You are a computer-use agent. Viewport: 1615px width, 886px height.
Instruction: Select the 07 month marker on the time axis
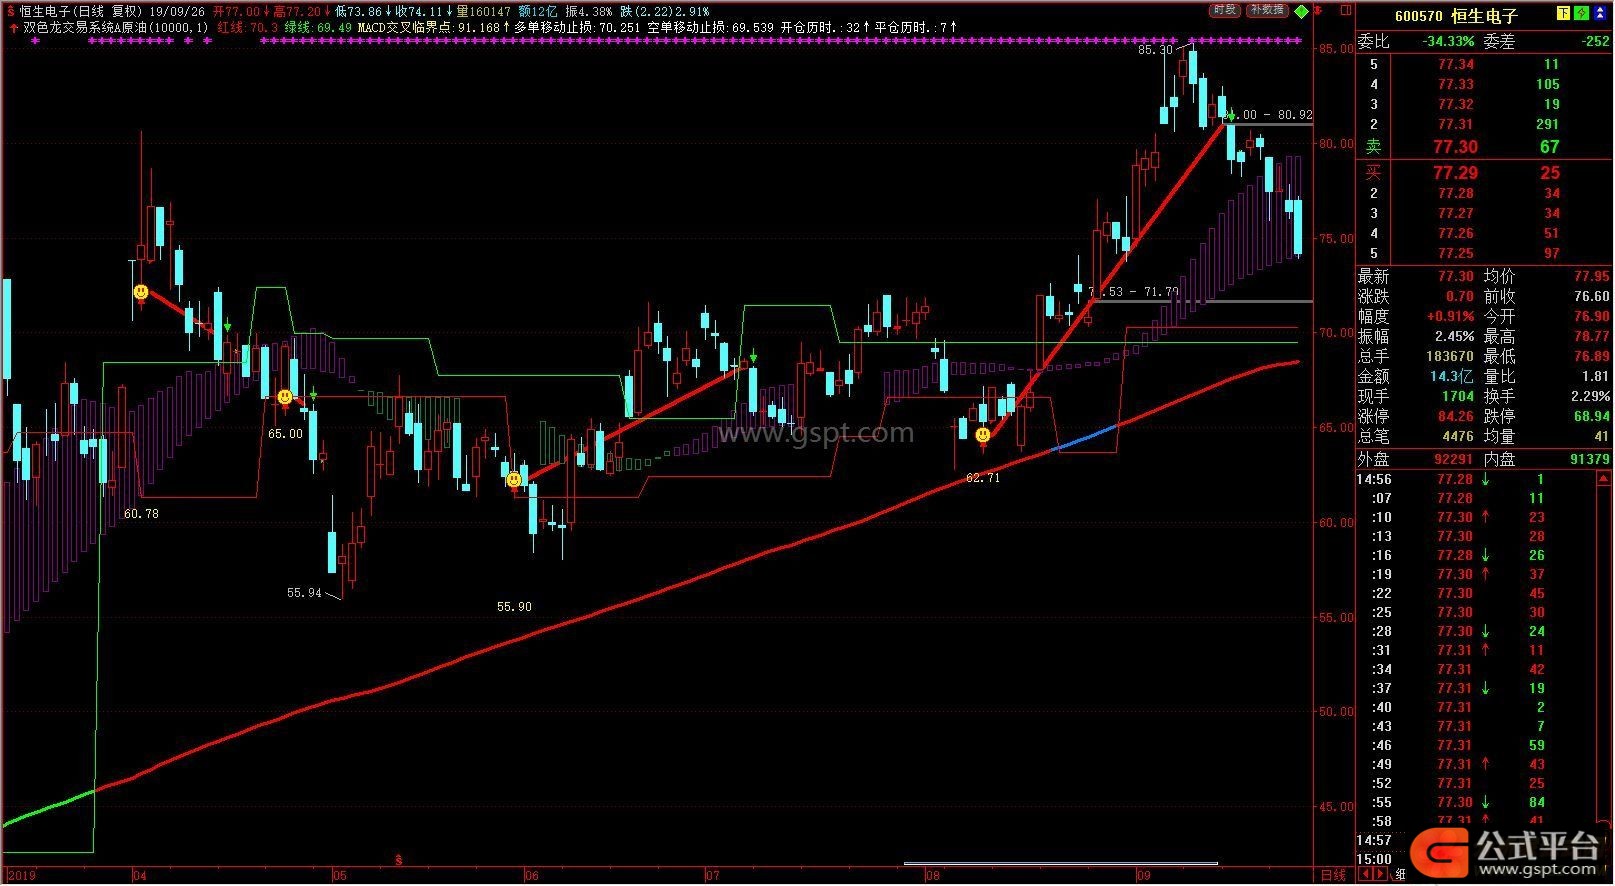click(712, 875)
